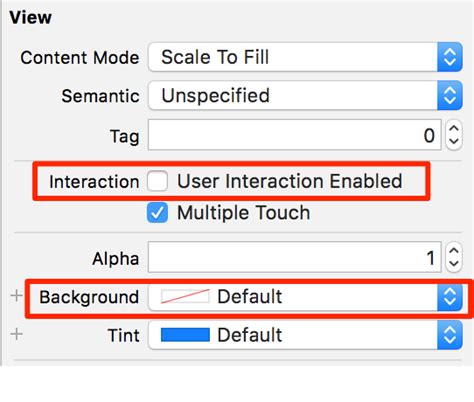
Task: Click the Scale To Fill text
Action: coord(215,57)
